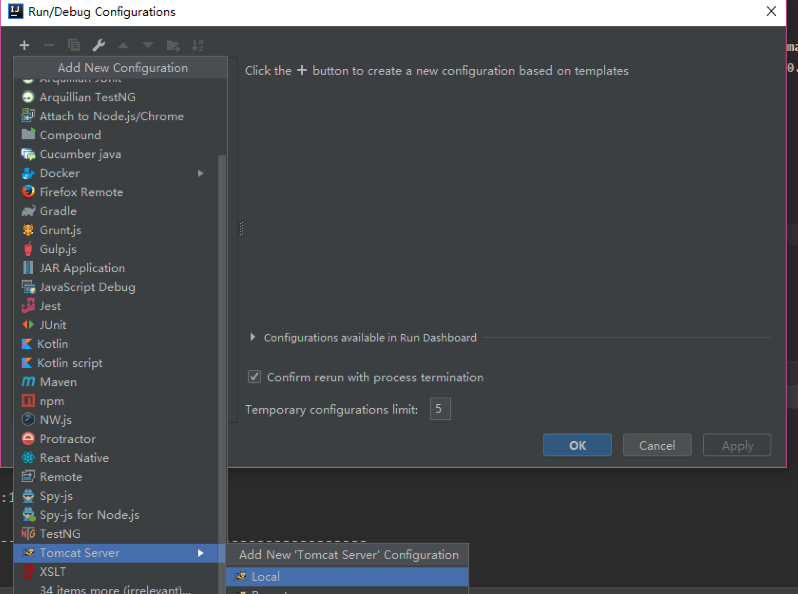Click configuration list vertical scrollbar
This screenshot has height=594, width=798.
(x=222, y=374)
